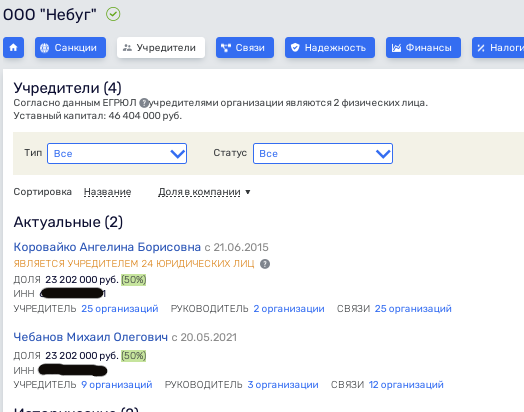
Task: Open Чебанов's 3 организации director link
Action: [x=283, y=385]
